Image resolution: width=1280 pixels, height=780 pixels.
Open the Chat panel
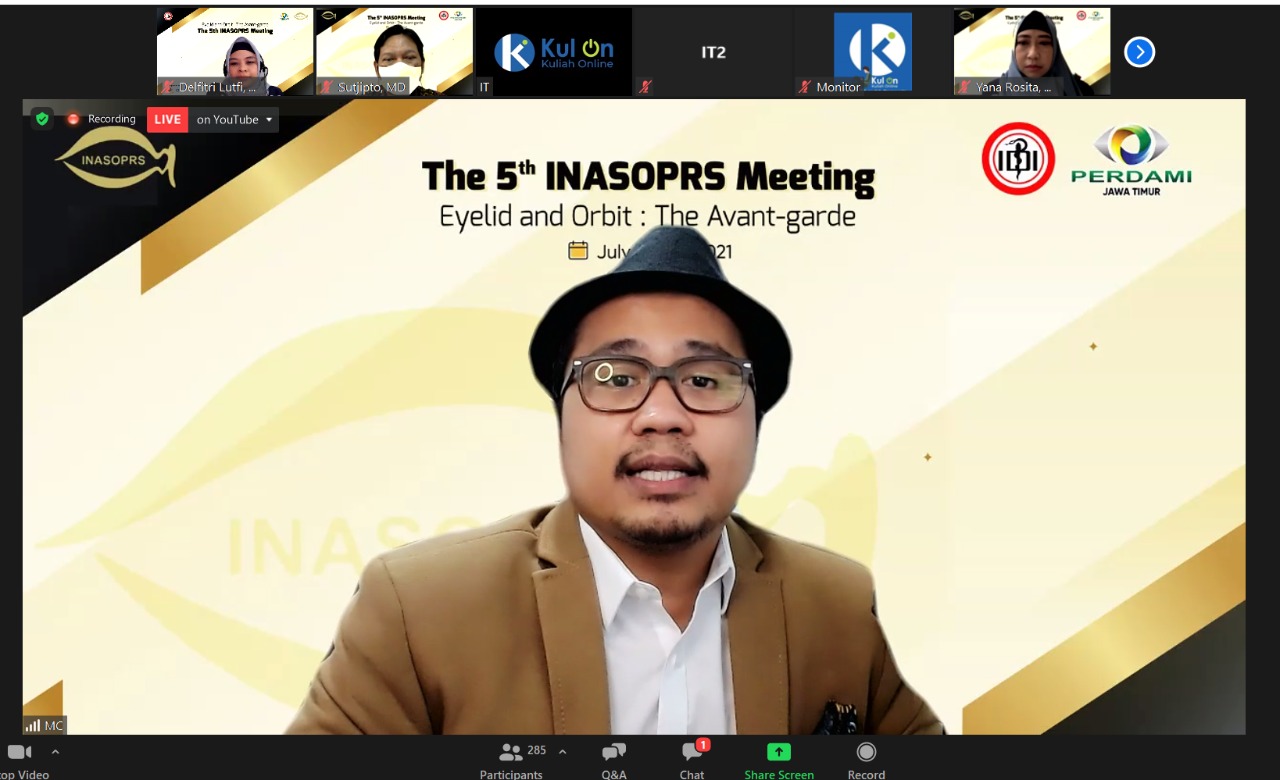coord(692,761)
